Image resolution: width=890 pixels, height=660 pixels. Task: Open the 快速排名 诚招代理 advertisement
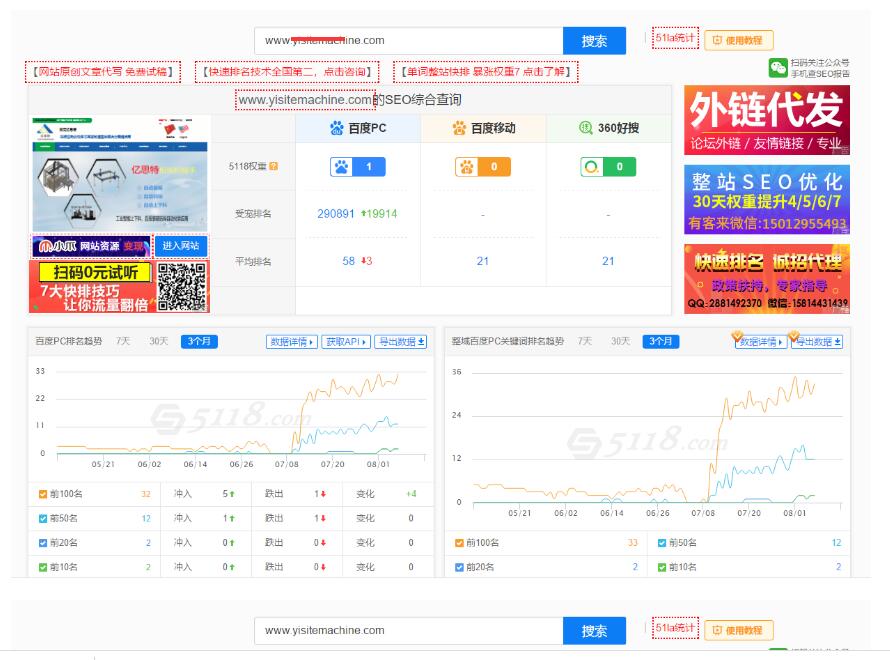(767, 279)
